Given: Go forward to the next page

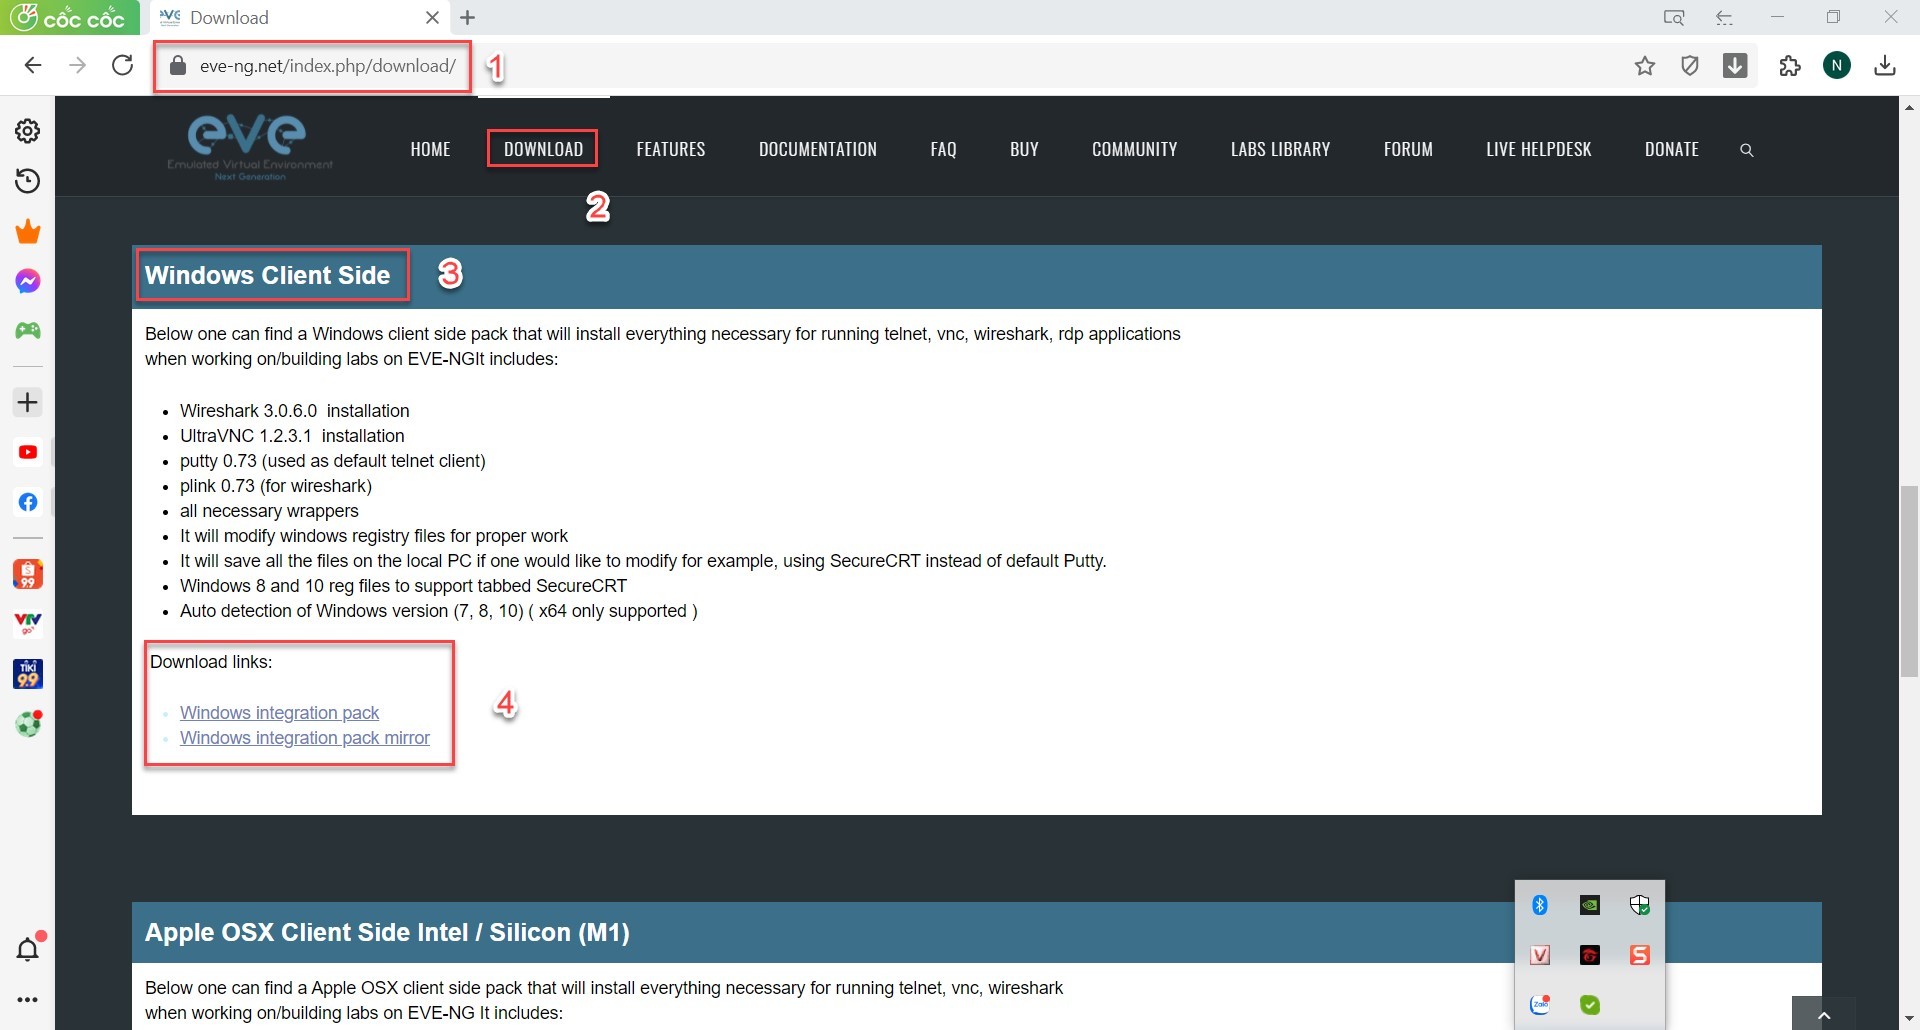Looking at the screenshot, I should click(x=77, y=66).
